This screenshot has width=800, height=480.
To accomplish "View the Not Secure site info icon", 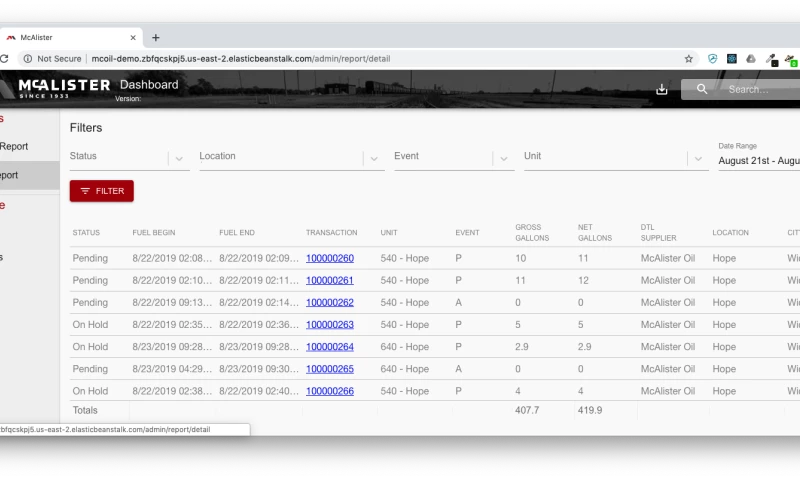I will (28, 59).
